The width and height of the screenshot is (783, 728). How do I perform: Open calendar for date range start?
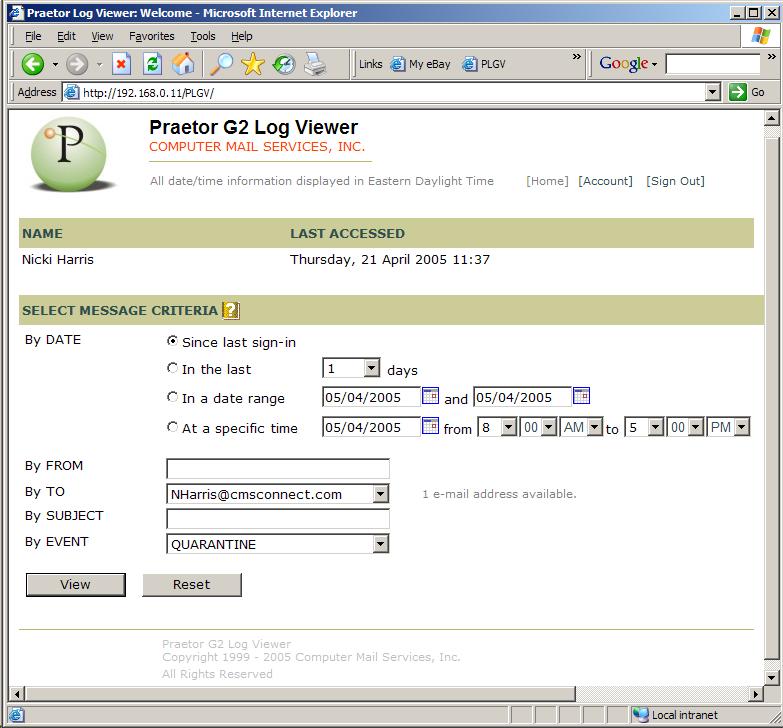pos(430,395)
